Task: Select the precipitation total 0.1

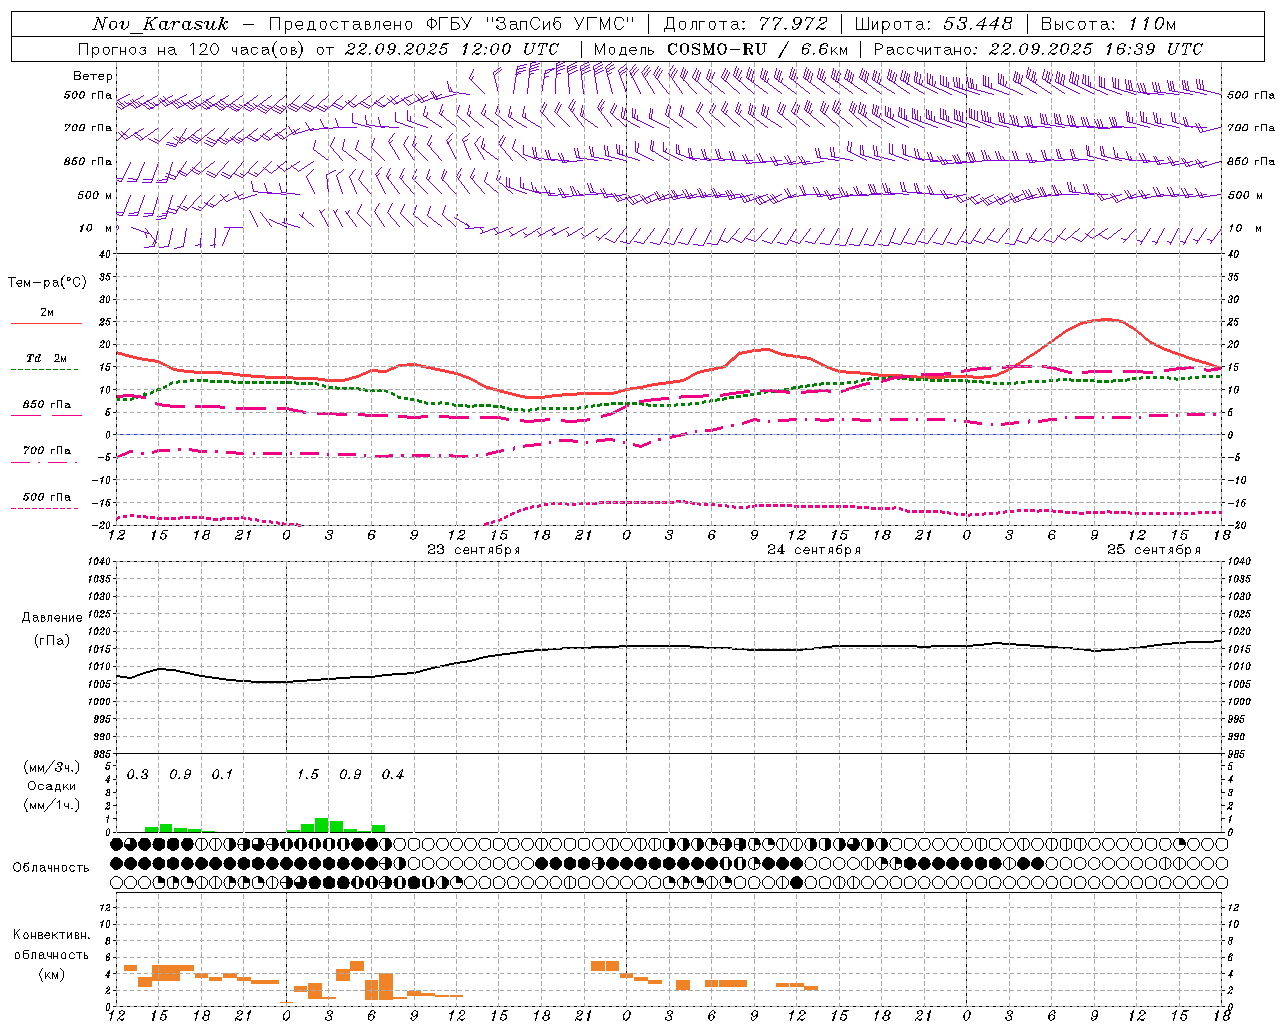Action: (x=222, y=775)
